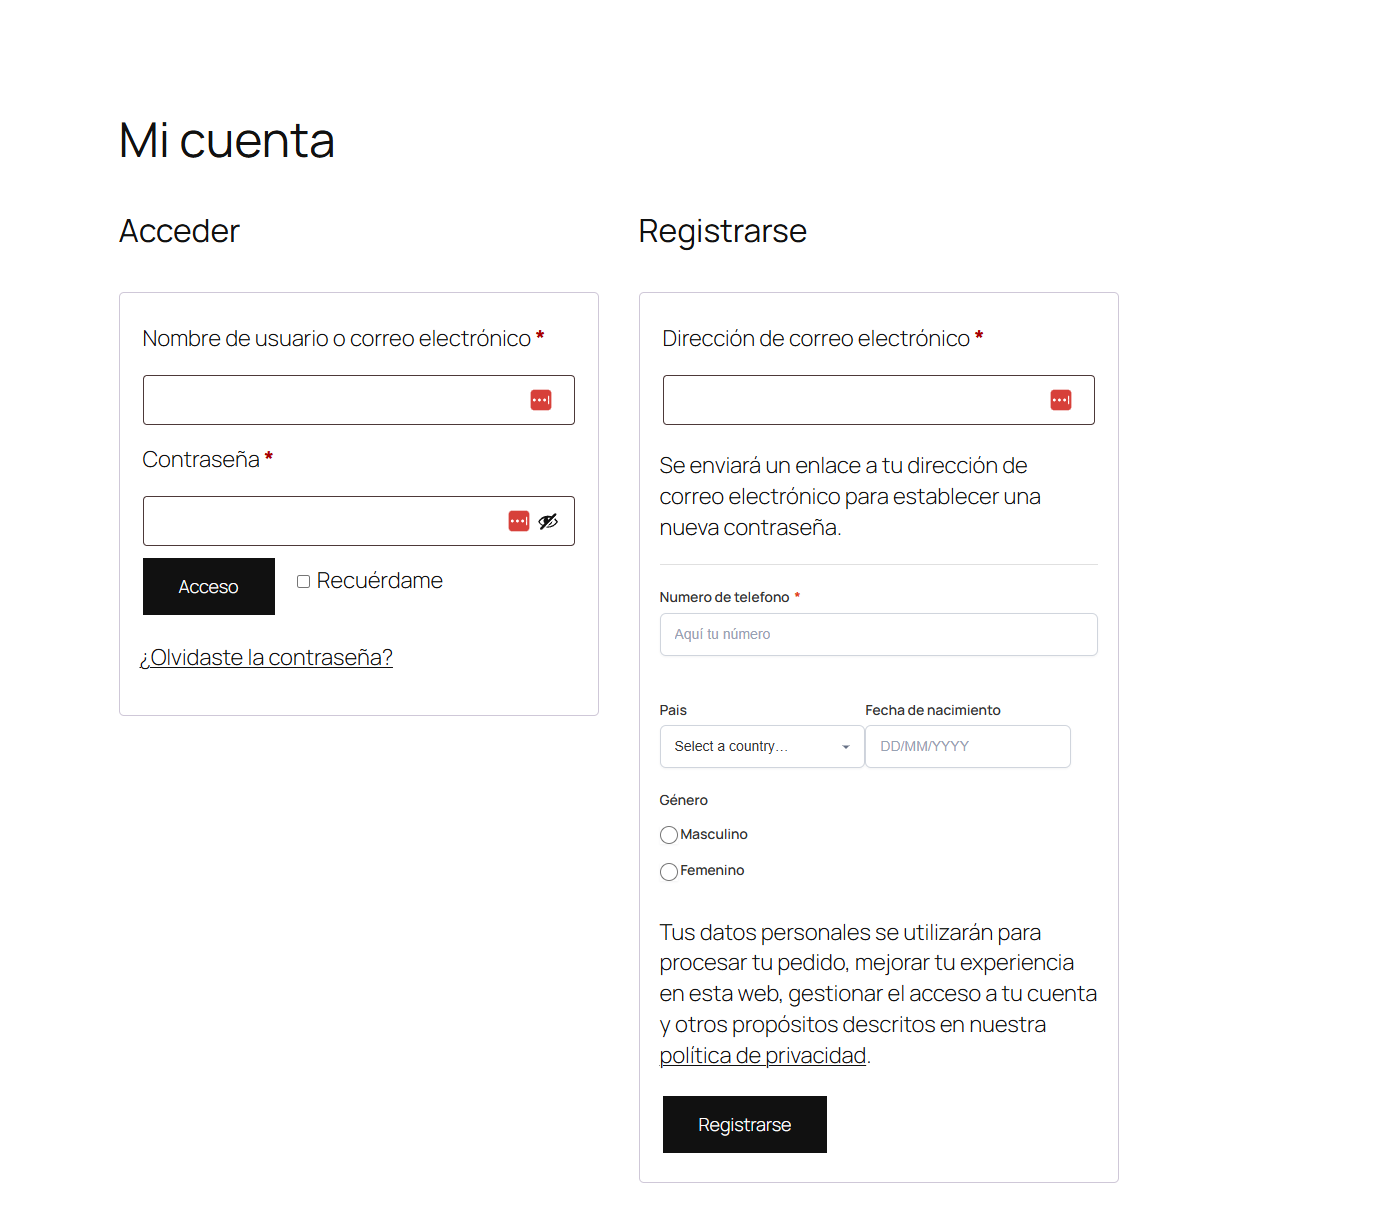Viewport: 1385px width, 1212px height.
Task: Click the Fecha de nacimiento date field
Action: point(967,746)
